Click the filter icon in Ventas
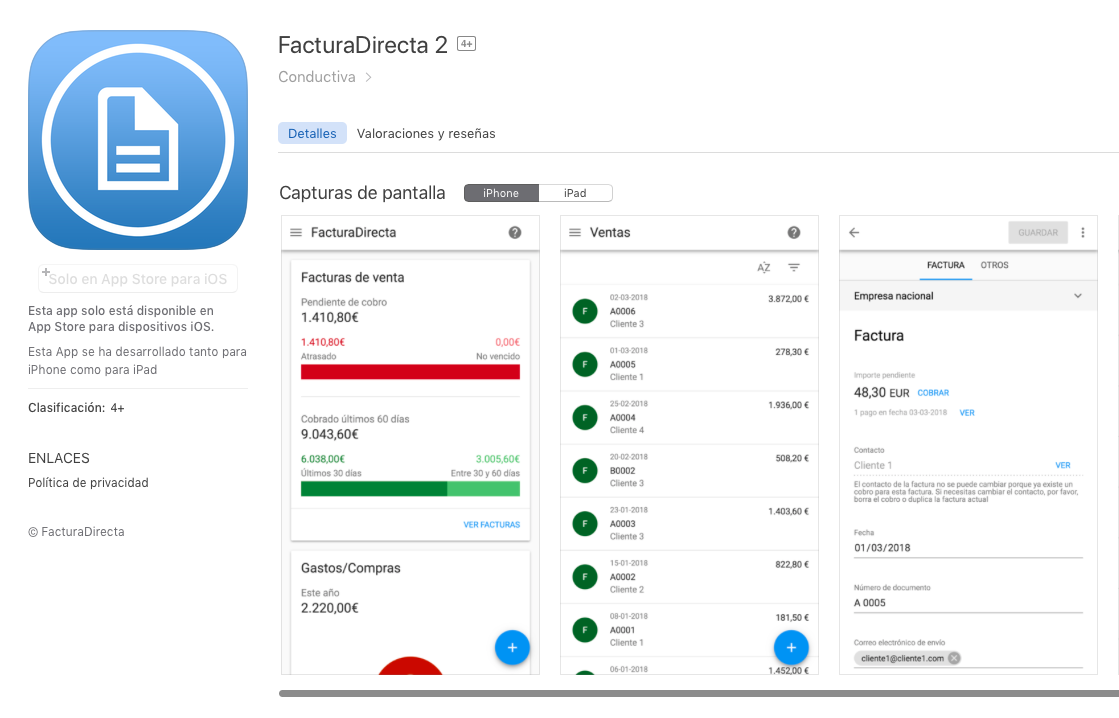Screen dimensions: 1119x718 794,268
